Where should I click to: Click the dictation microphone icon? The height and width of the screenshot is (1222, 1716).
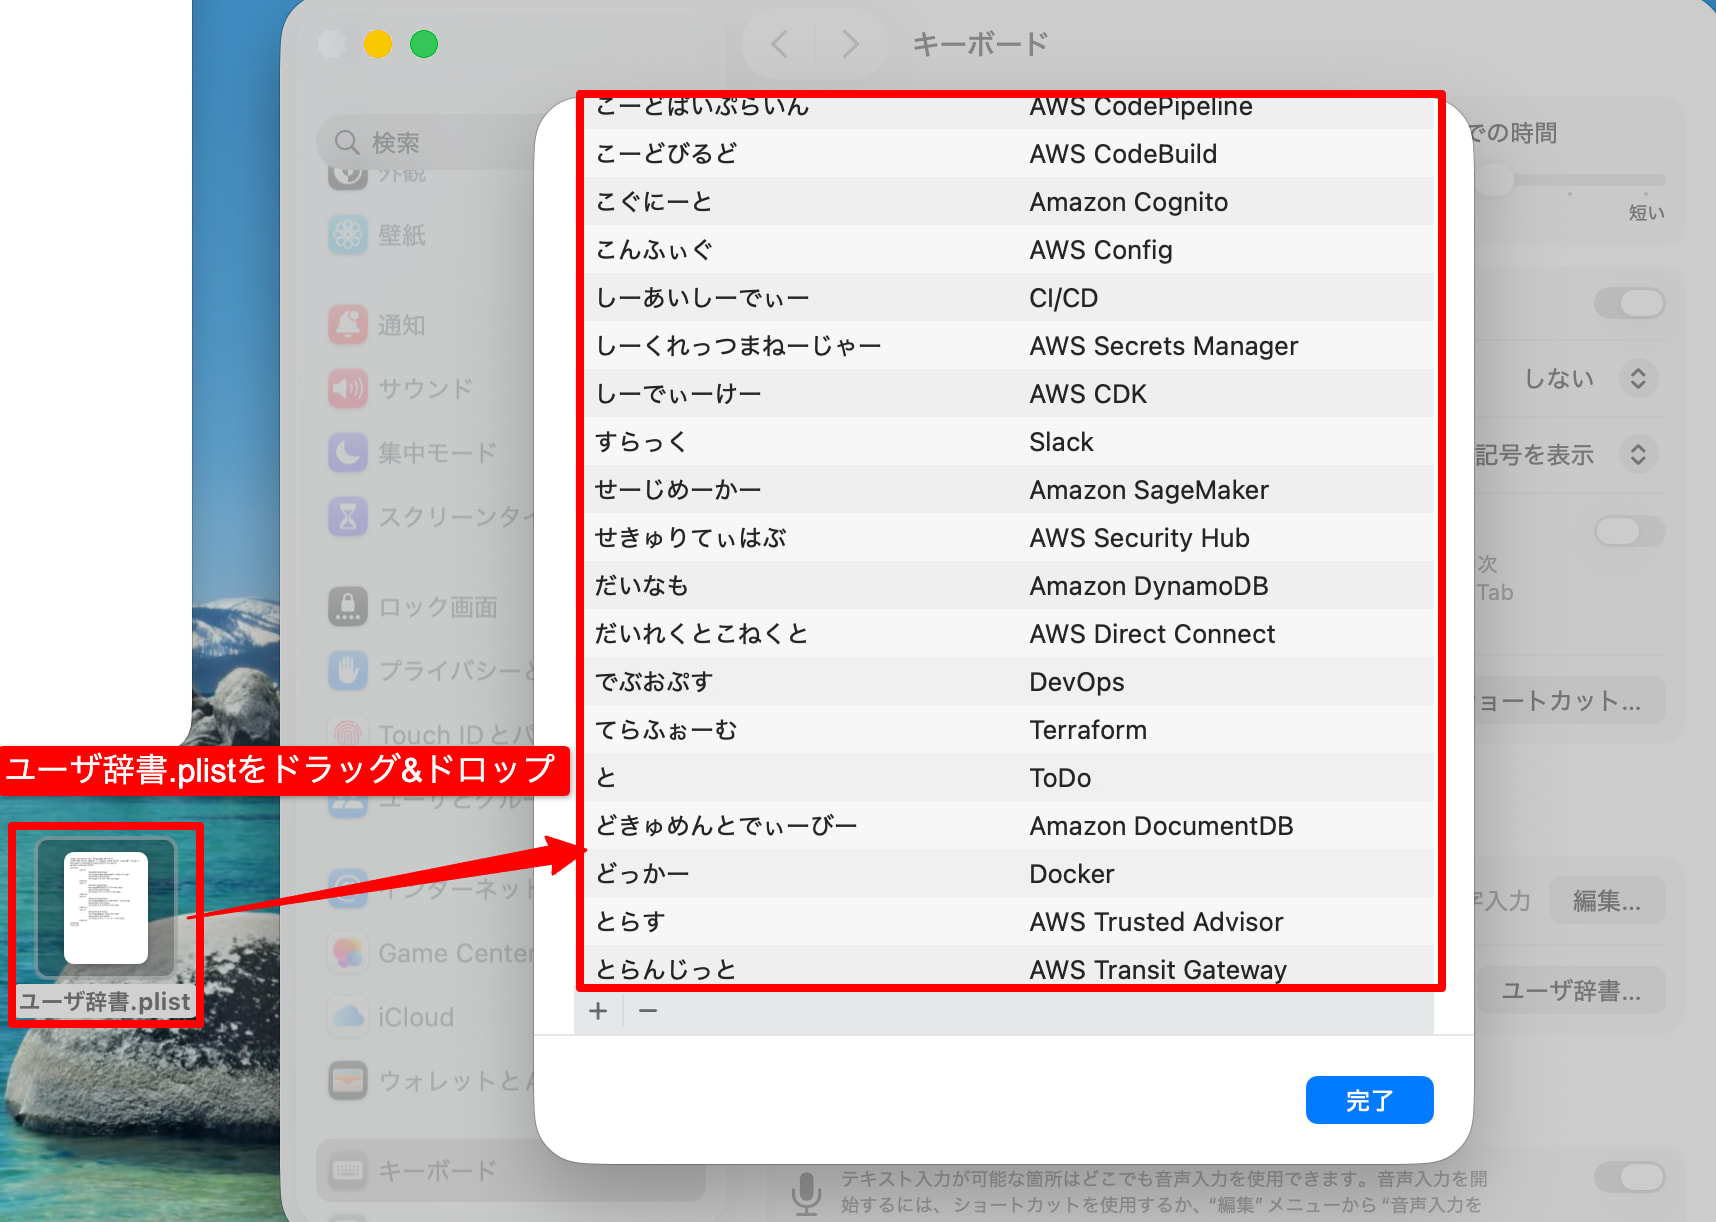[x=806, y=1193]
